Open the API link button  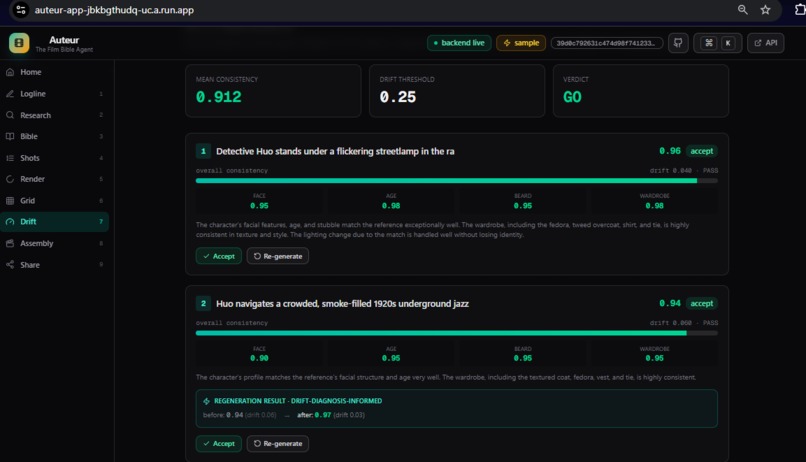click(x=765, y=43)
